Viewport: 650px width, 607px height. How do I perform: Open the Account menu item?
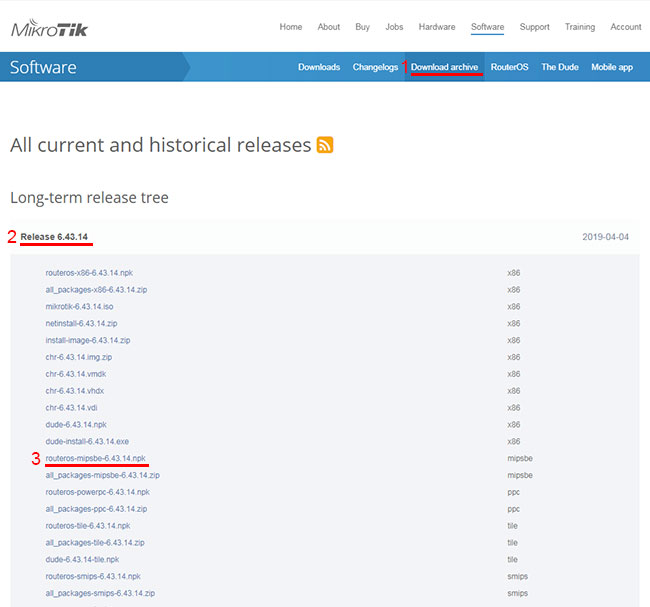626,27
